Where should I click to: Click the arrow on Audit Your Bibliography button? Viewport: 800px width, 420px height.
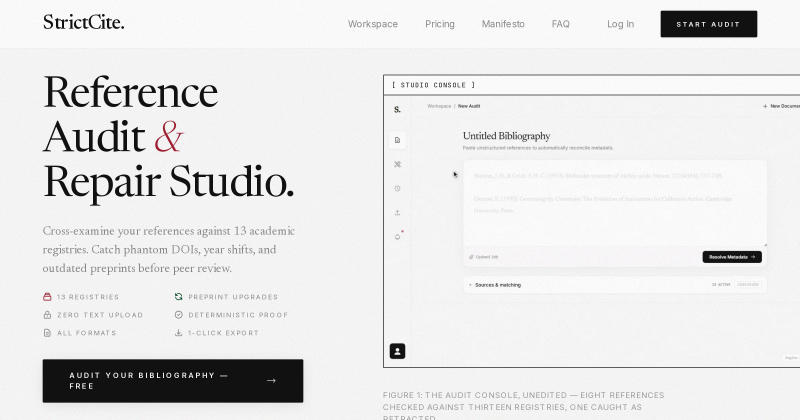click(271, 381)
